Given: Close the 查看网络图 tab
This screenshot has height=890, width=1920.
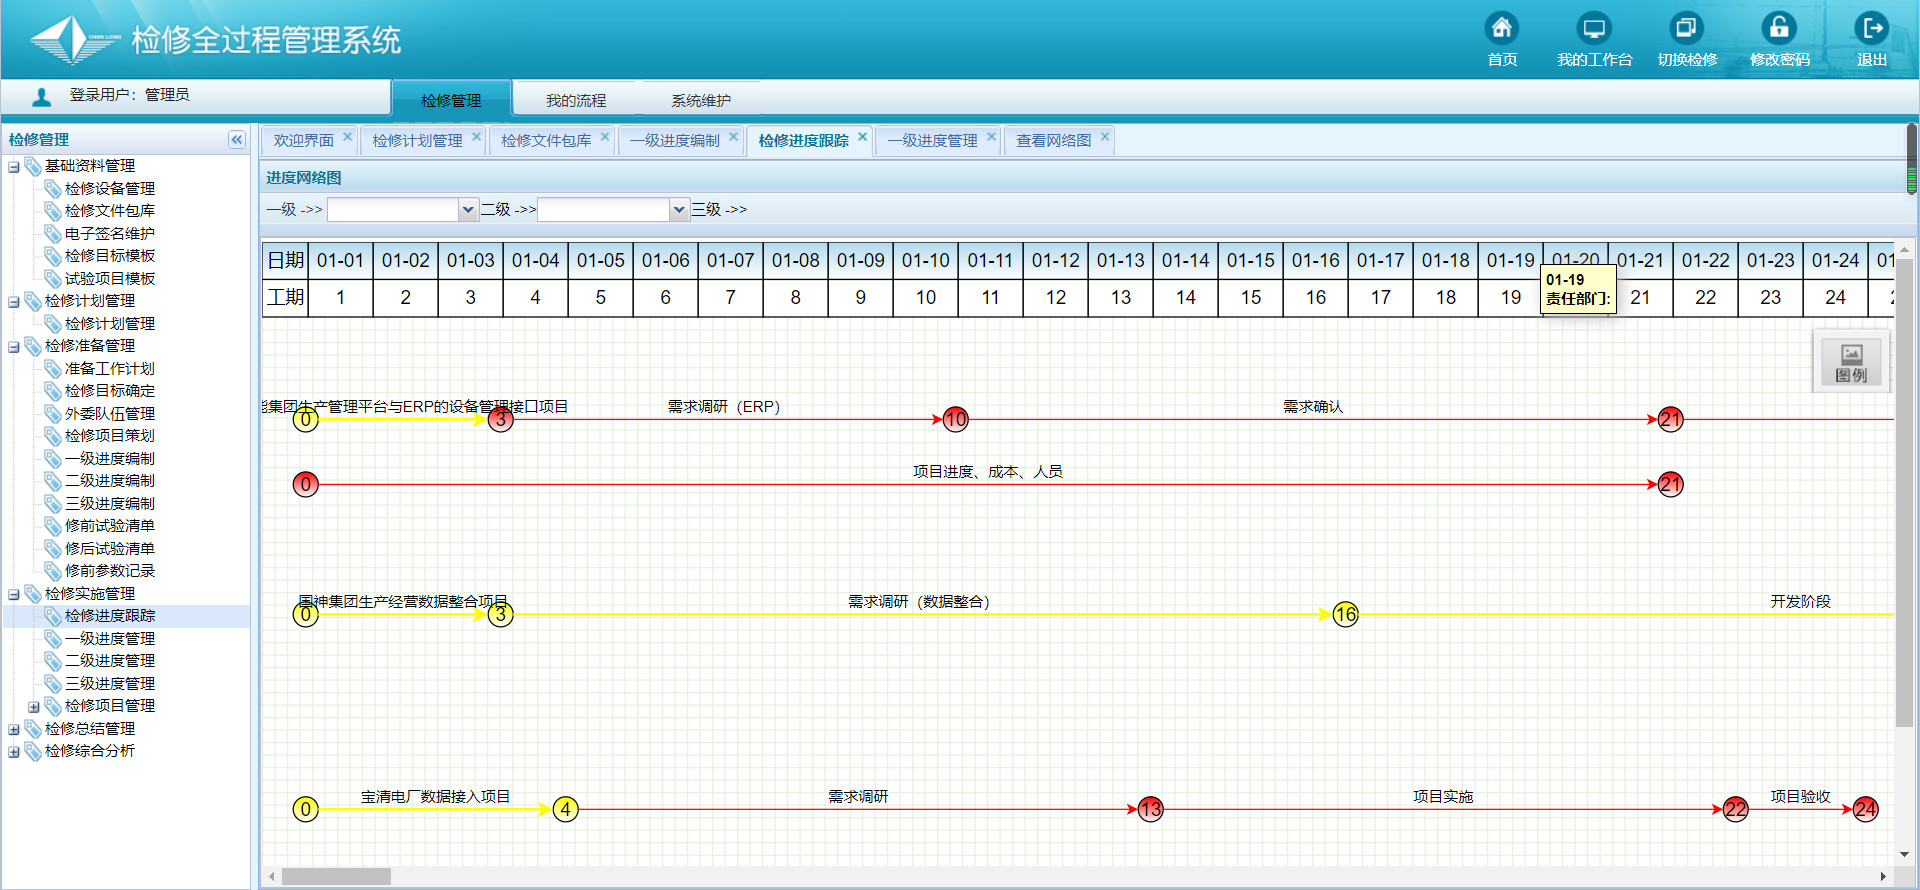Looking at the screenshot, I should (1104, 137).
